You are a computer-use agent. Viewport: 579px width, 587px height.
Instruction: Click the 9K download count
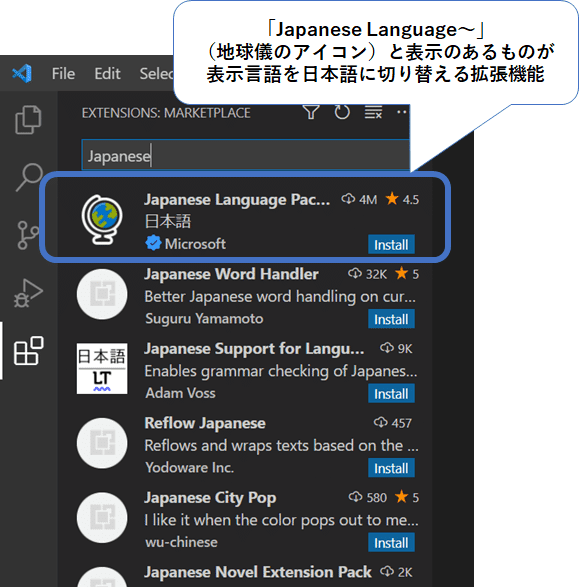[x=396, y=349]
